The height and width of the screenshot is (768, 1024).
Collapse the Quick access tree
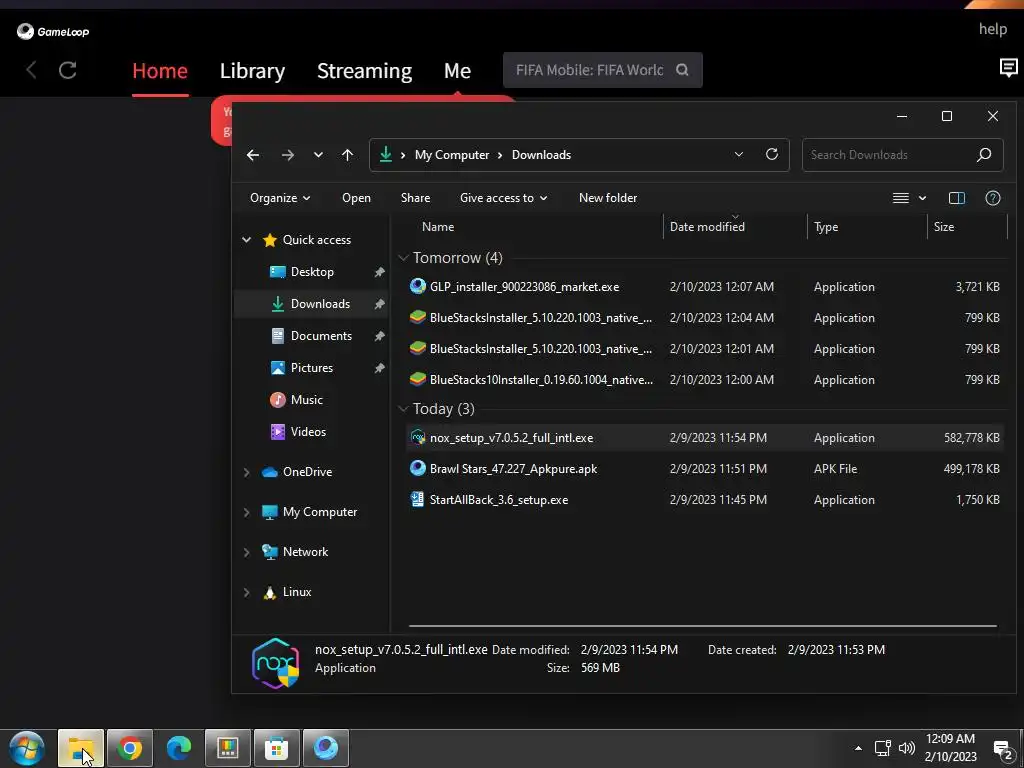[246, 240]
